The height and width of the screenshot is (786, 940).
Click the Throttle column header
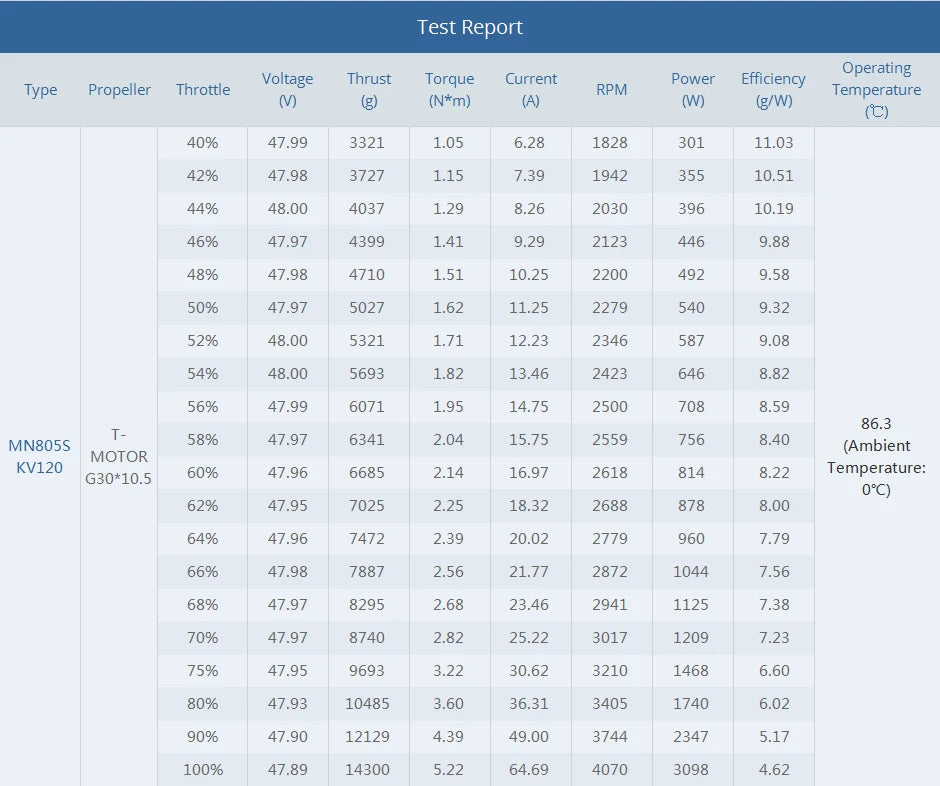click(203, 90)
